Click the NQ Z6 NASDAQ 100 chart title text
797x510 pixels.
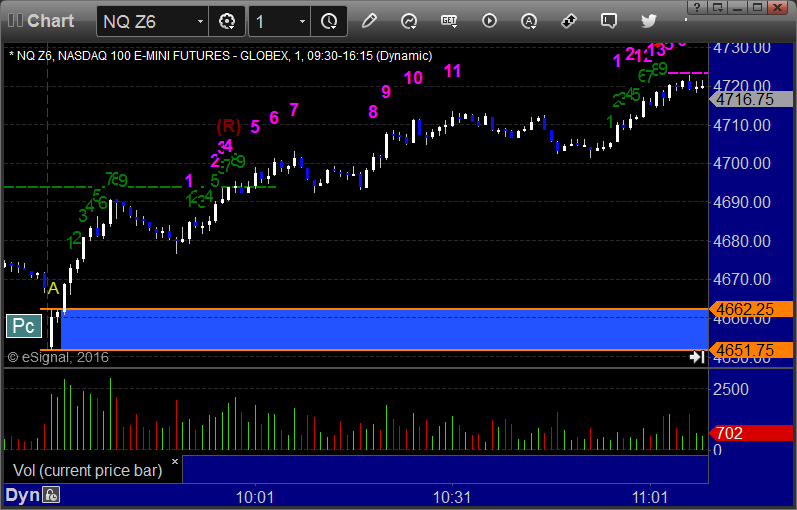pos(221,55)
